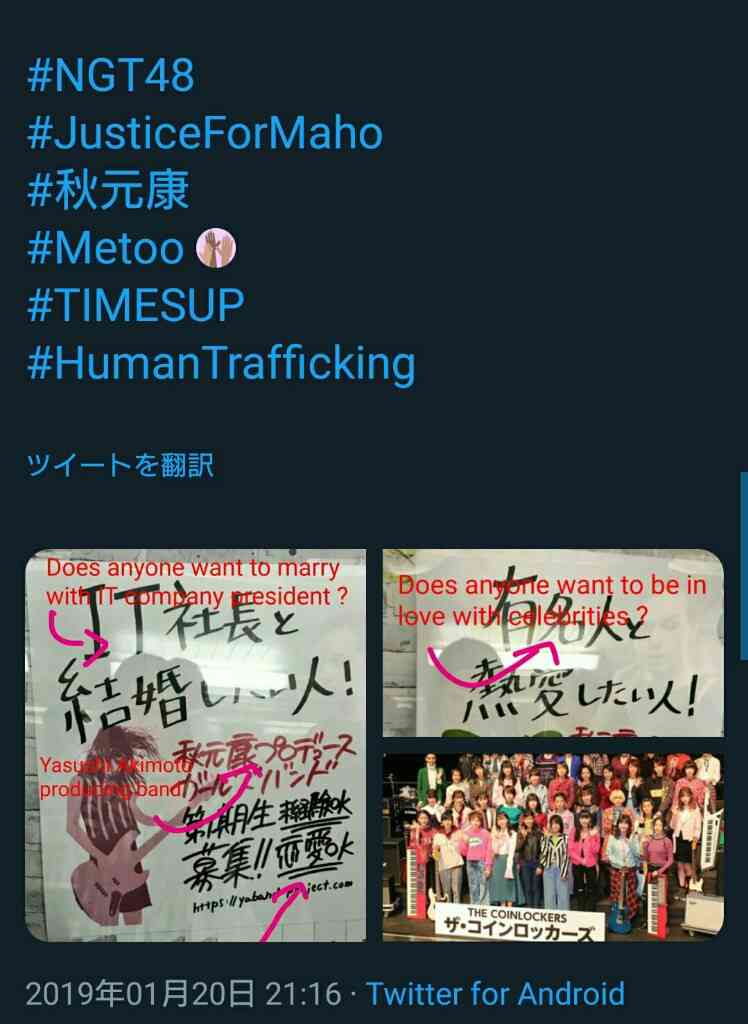Viewport: 748px width, 1024px height.
Task: Open the #TIMESUP hashtag
Action: (135, 305)
